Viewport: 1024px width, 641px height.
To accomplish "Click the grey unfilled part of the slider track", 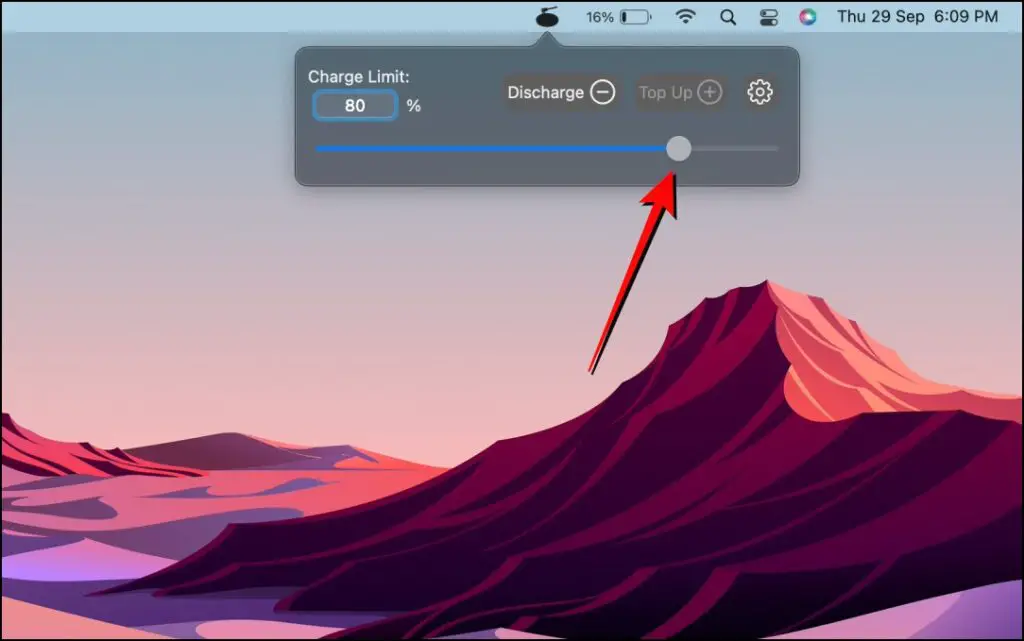I will click(x=735, y=149).
